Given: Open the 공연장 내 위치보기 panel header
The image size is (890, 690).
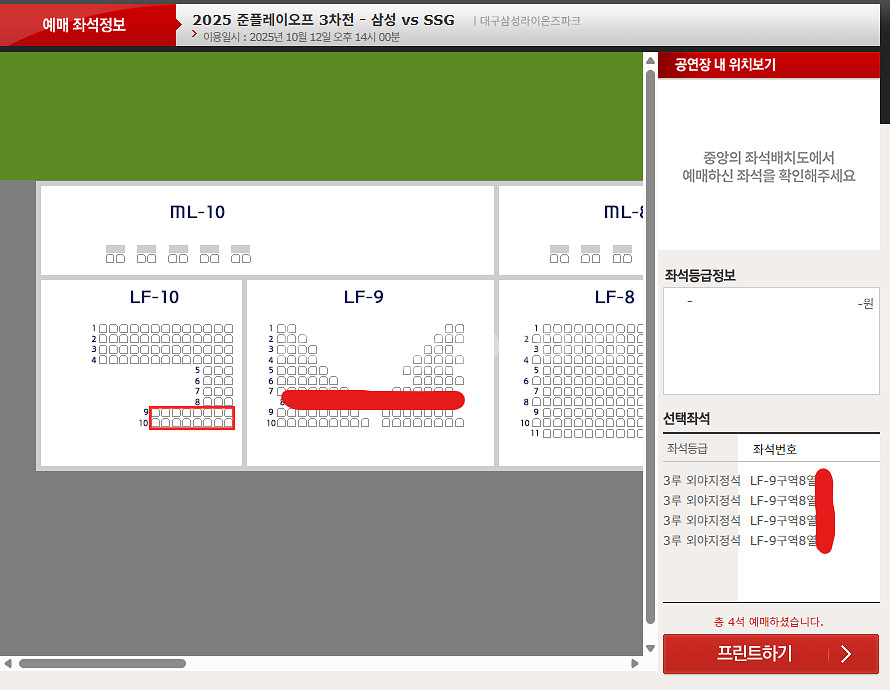Looking at the screenshot, I should click(725, 65).
